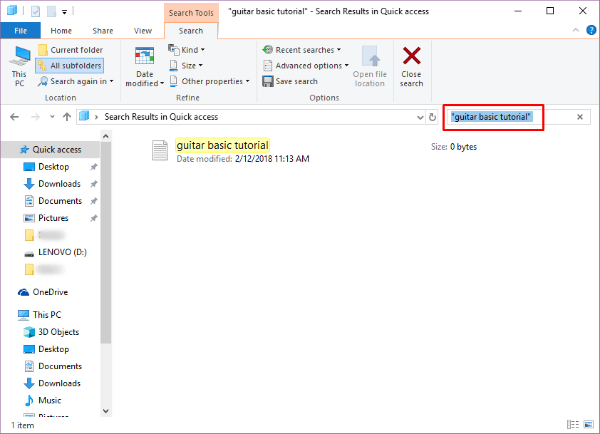
Task: Toggle All subfolders search option
Action: point(70,66)
